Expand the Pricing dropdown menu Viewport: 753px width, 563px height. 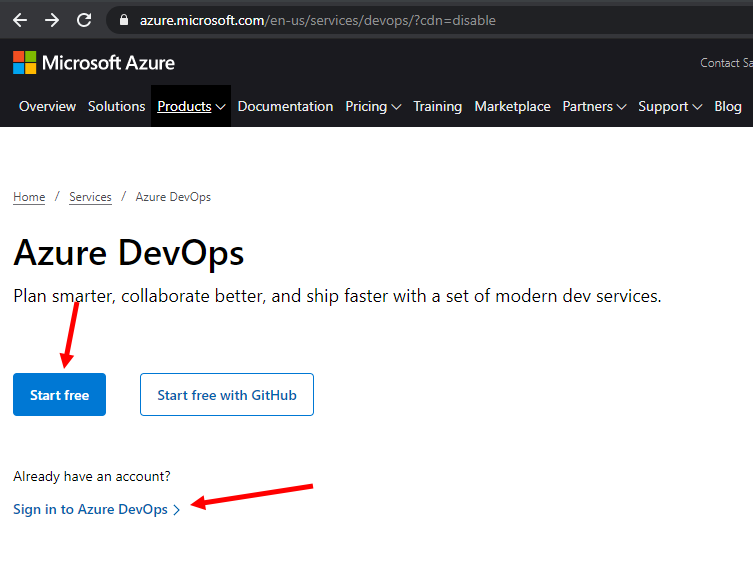373,106
